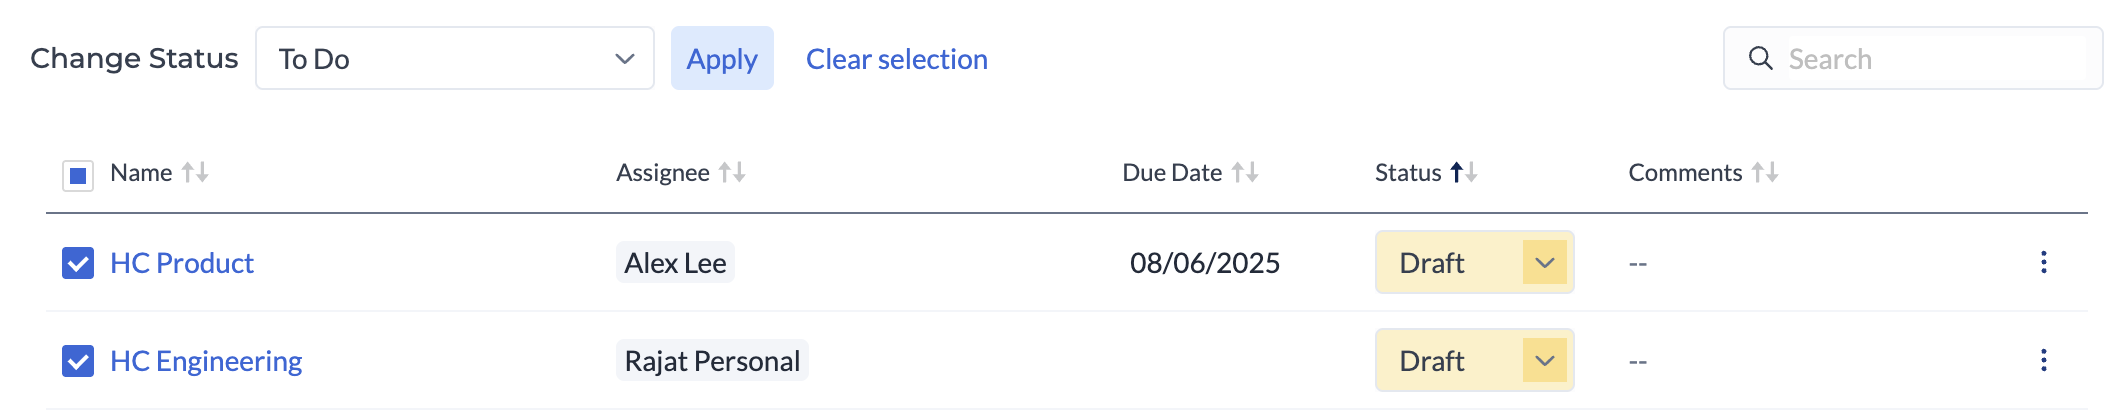Sort table by Assignee column
The width and height of the screenshot is (2114, 416).
732,173
